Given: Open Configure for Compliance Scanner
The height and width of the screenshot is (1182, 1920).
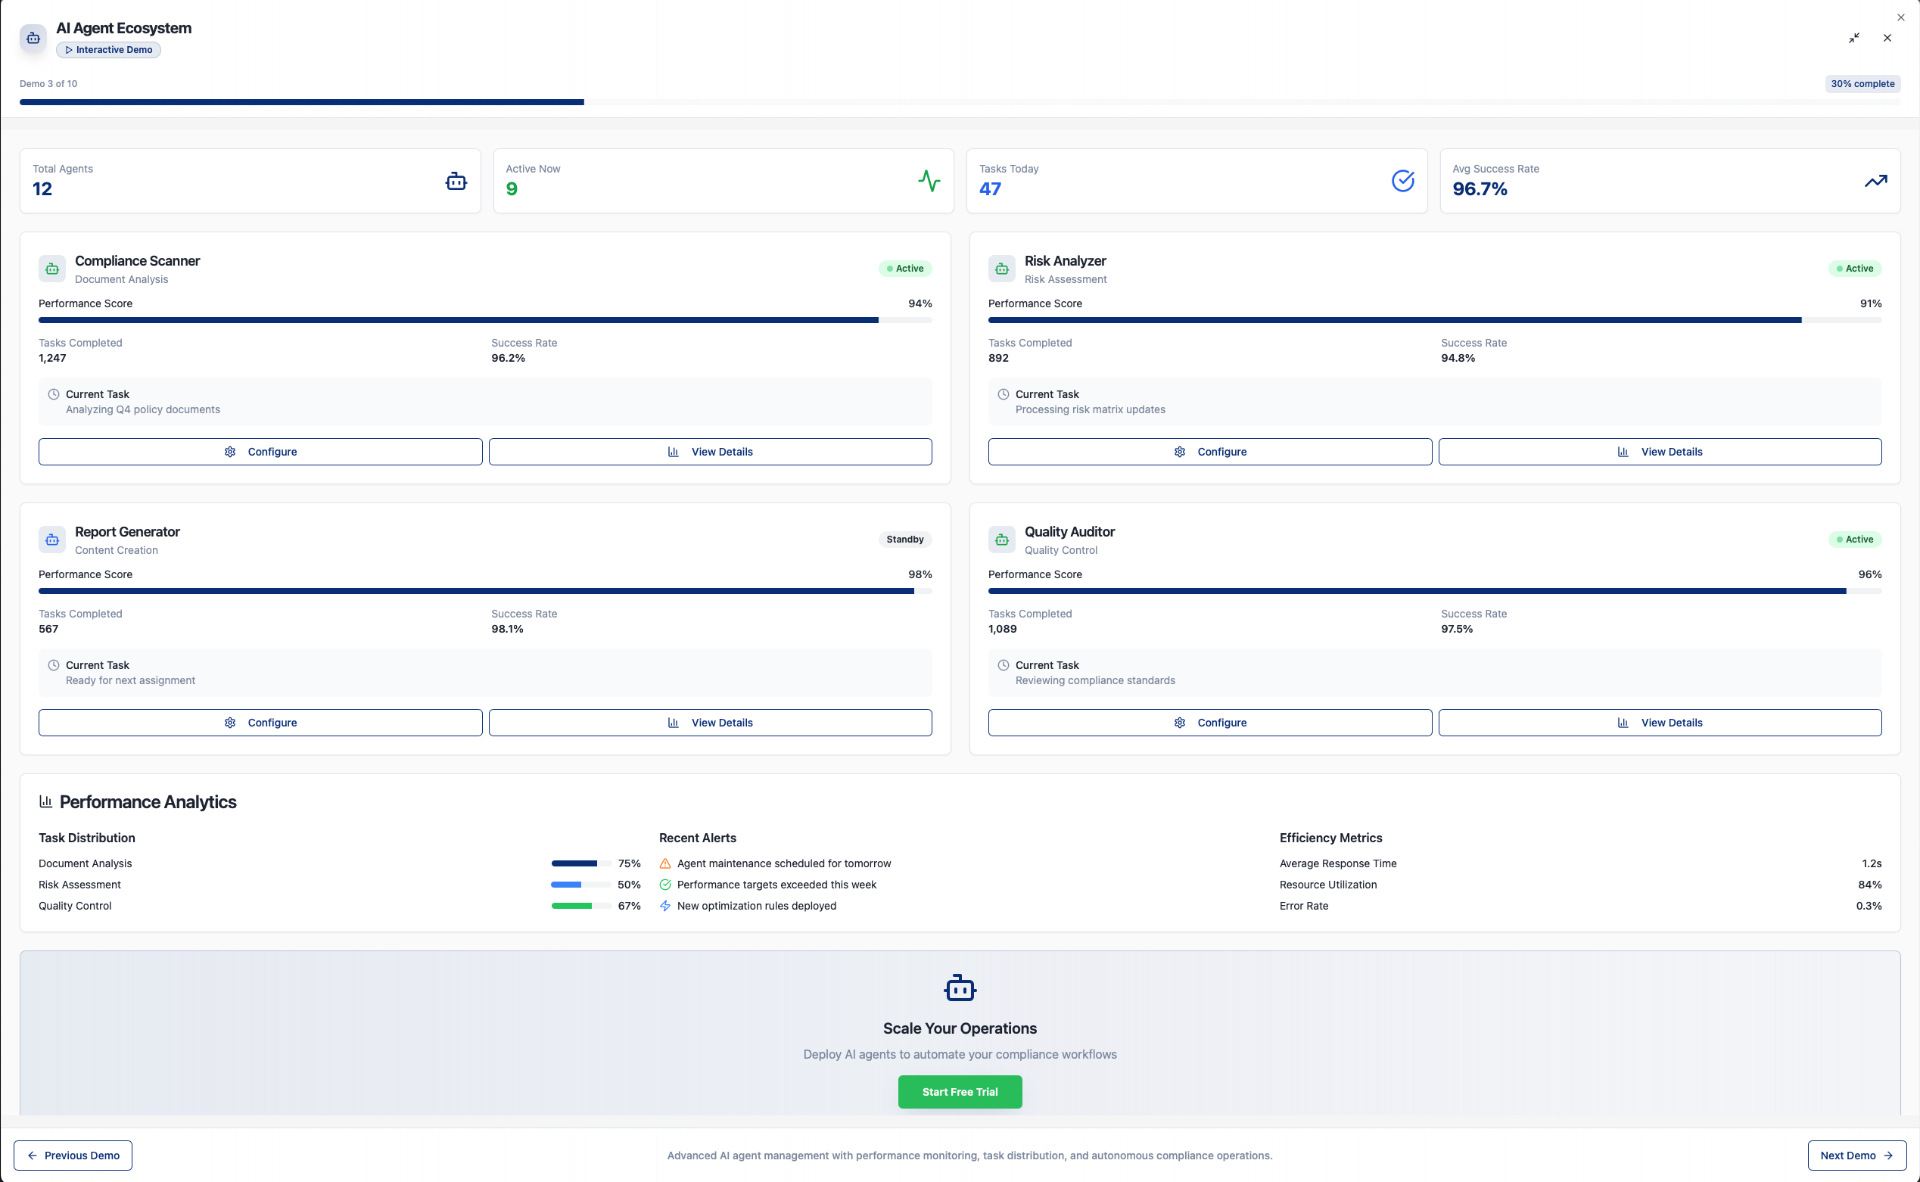Looking at the screenshot, I should pyautogui.click(x=260, y=452).
